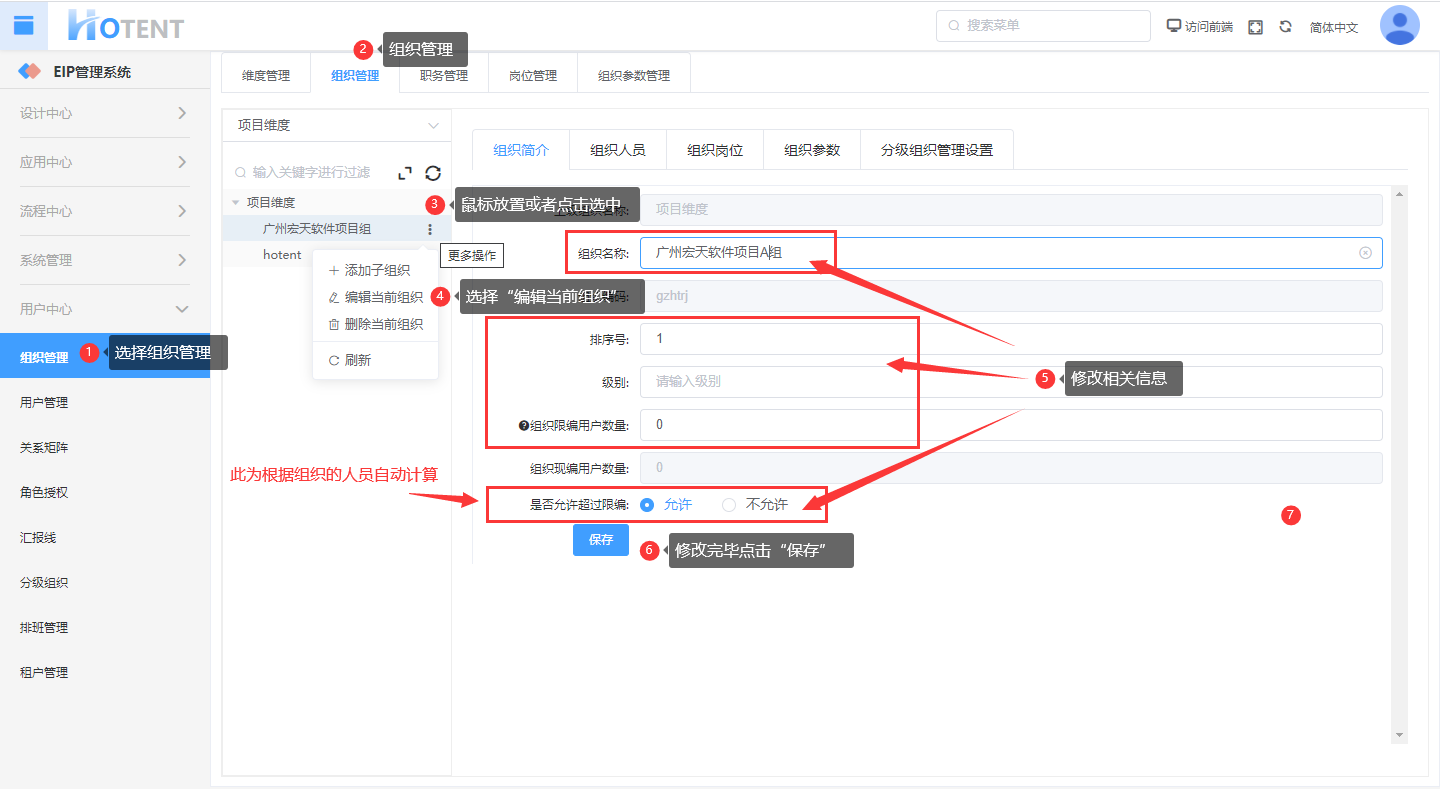Clear the 组织名称 field with the X icon
Viewport: 1440px width, 789px height.
[x=1365, y=253]
